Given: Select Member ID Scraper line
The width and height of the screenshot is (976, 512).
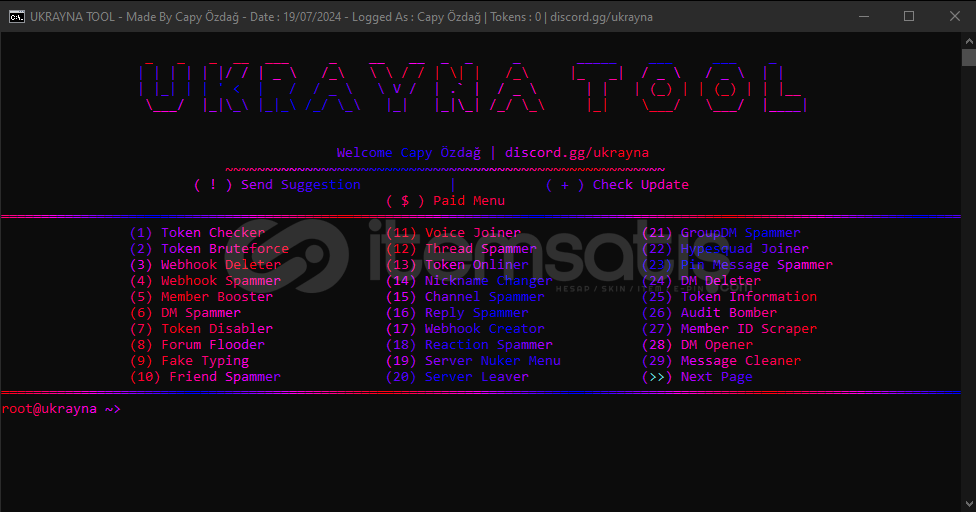Looking at the screenshot, I should [x=729, y=328].
